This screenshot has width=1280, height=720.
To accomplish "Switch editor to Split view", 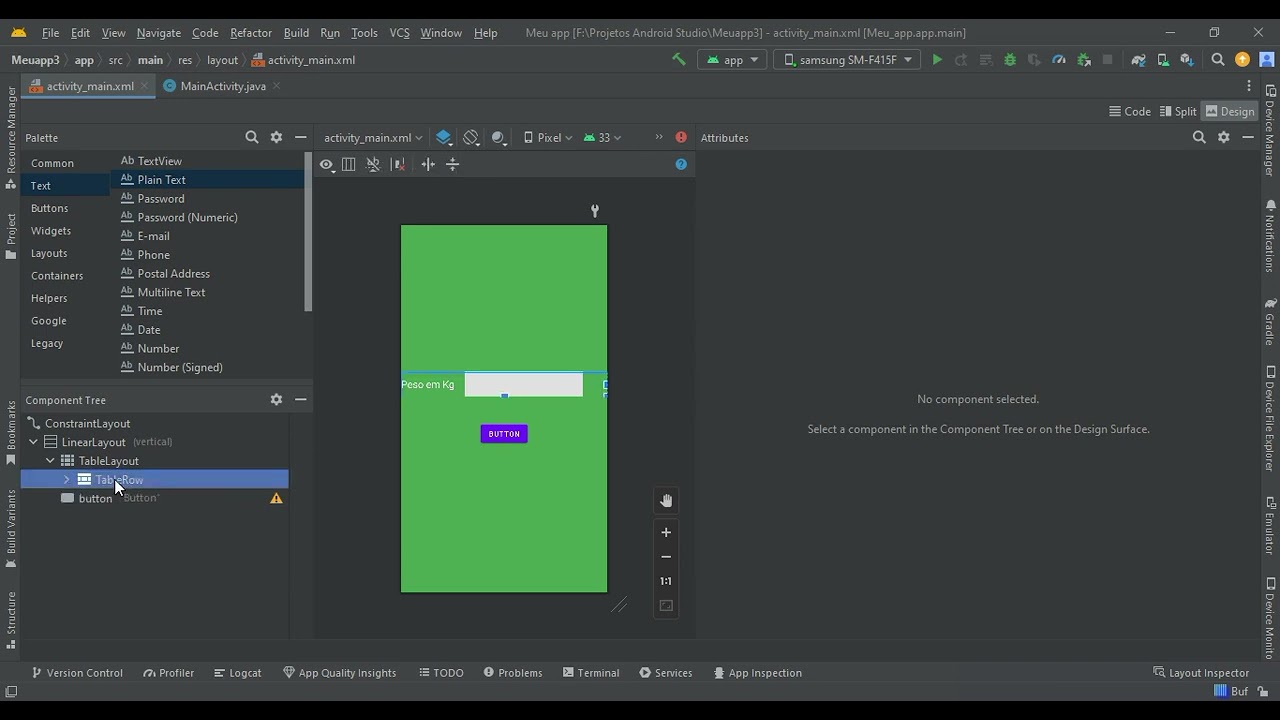I will [x=1178, y=111].
